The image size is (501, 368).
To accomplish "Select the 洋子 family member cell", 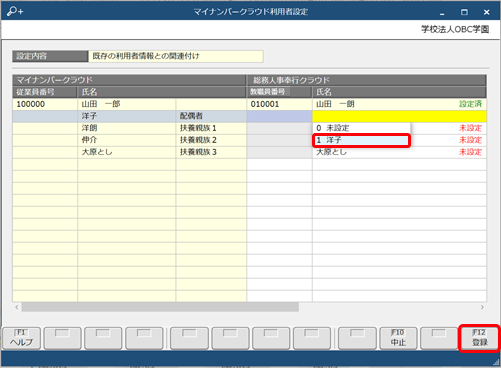I will point(127,116).
